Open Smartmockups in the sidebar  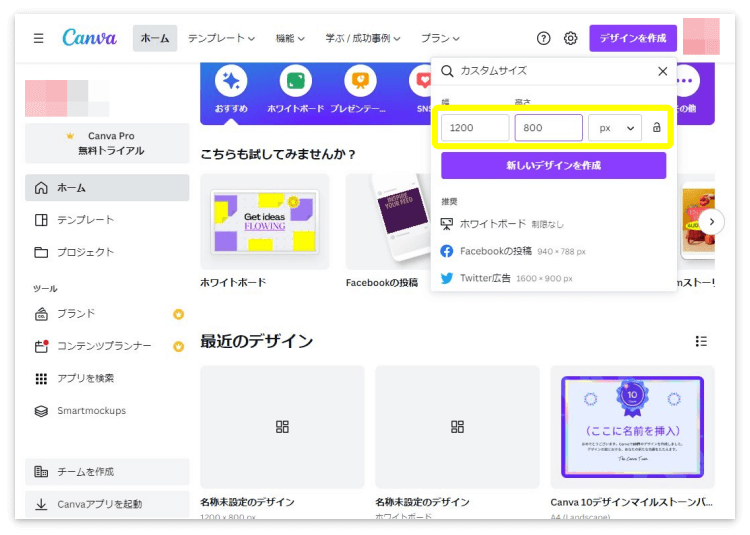point(107,411)
